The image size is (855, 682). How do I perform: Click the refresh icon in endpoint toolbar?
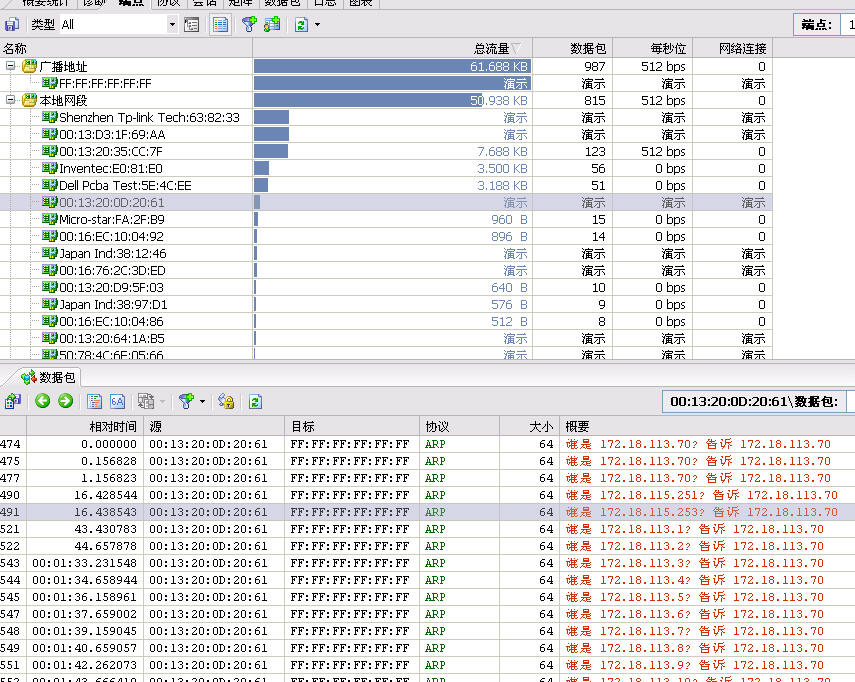point(301,24)
